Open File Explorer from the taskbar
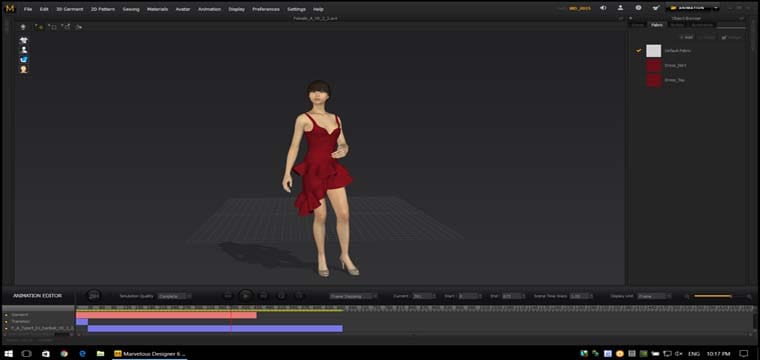Screen dimensions: 760x360 click(x=100, y=354)
